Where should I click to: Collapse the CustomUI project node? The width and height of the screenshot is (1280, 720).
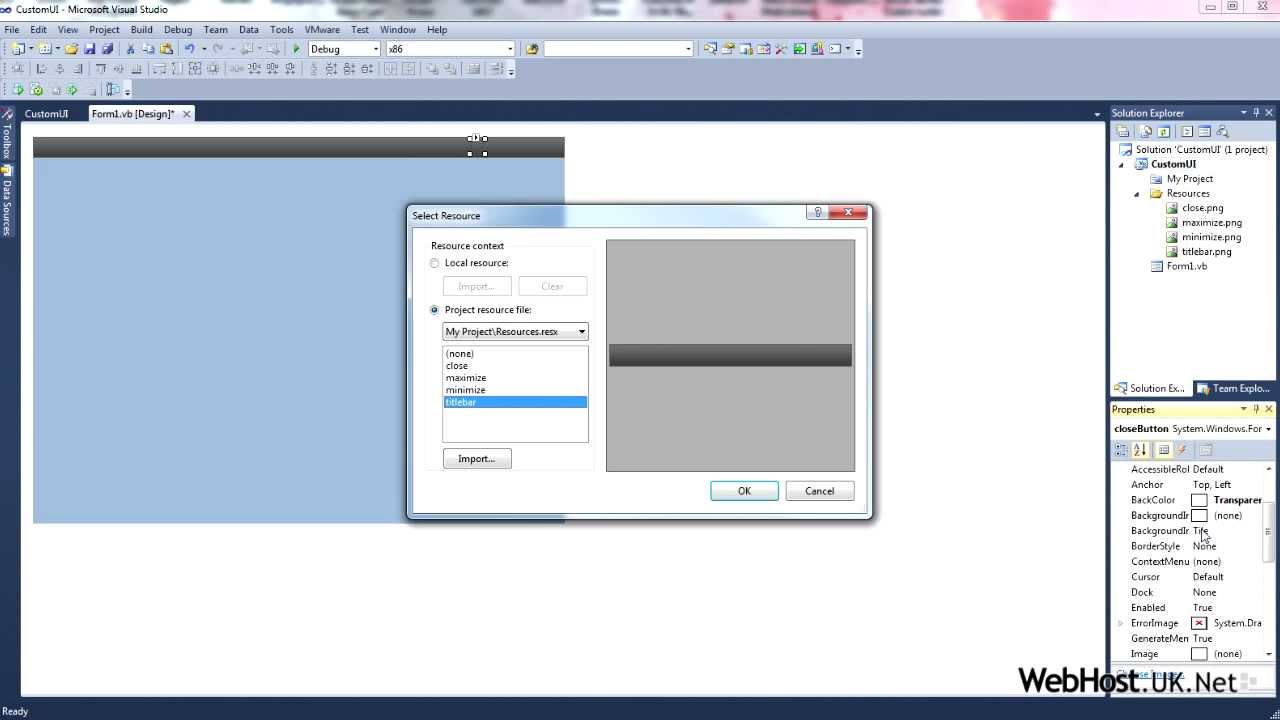pyautogui.click(x=1121, y=164)
